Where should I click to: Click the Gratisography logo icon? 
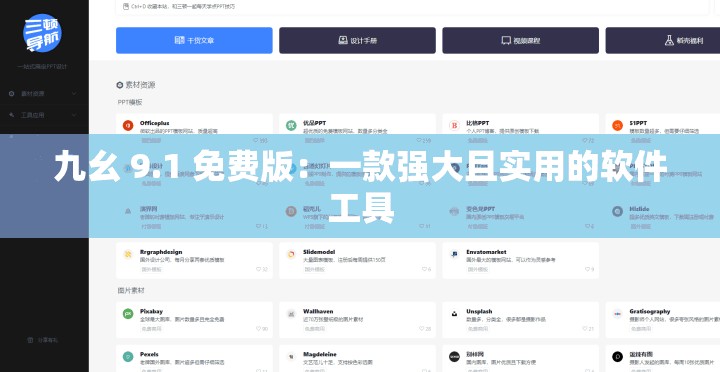618,314
